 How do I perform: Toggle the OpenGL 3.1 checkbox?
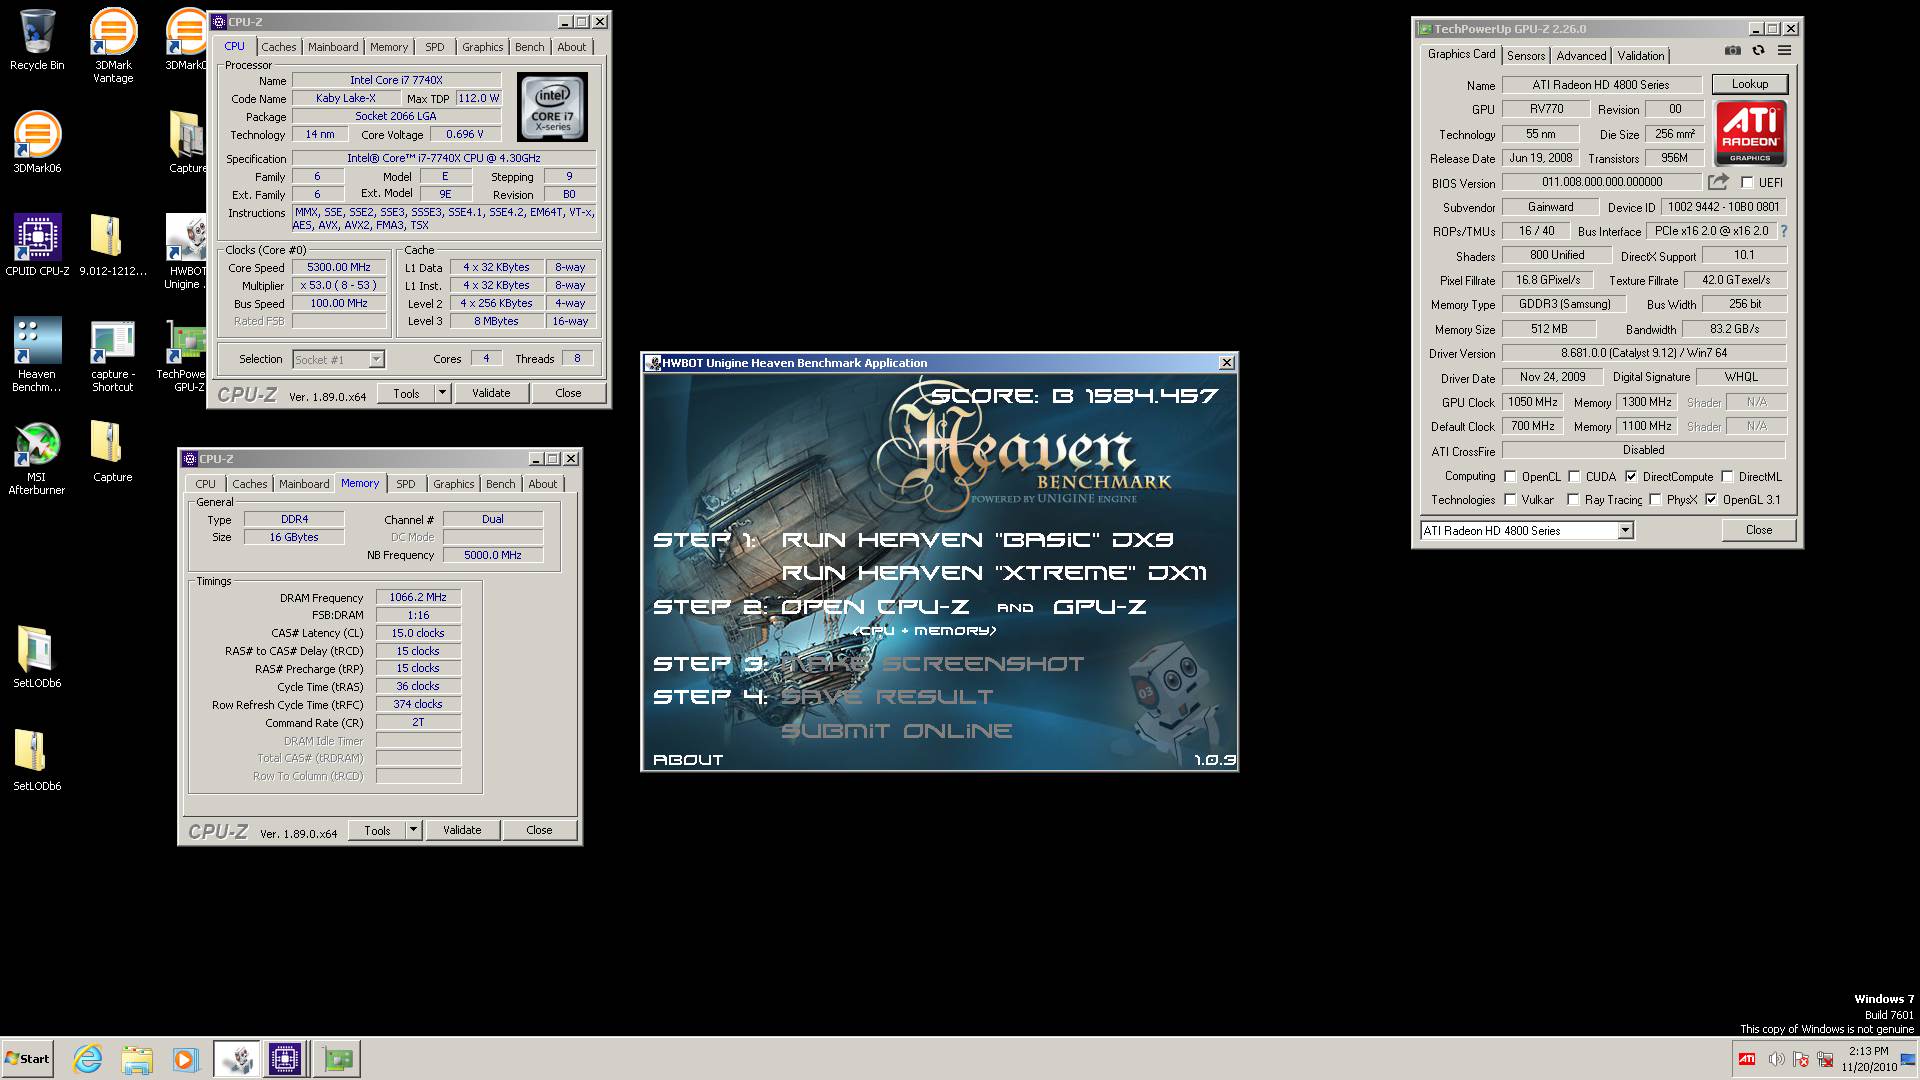click(x=1711, y=500)
